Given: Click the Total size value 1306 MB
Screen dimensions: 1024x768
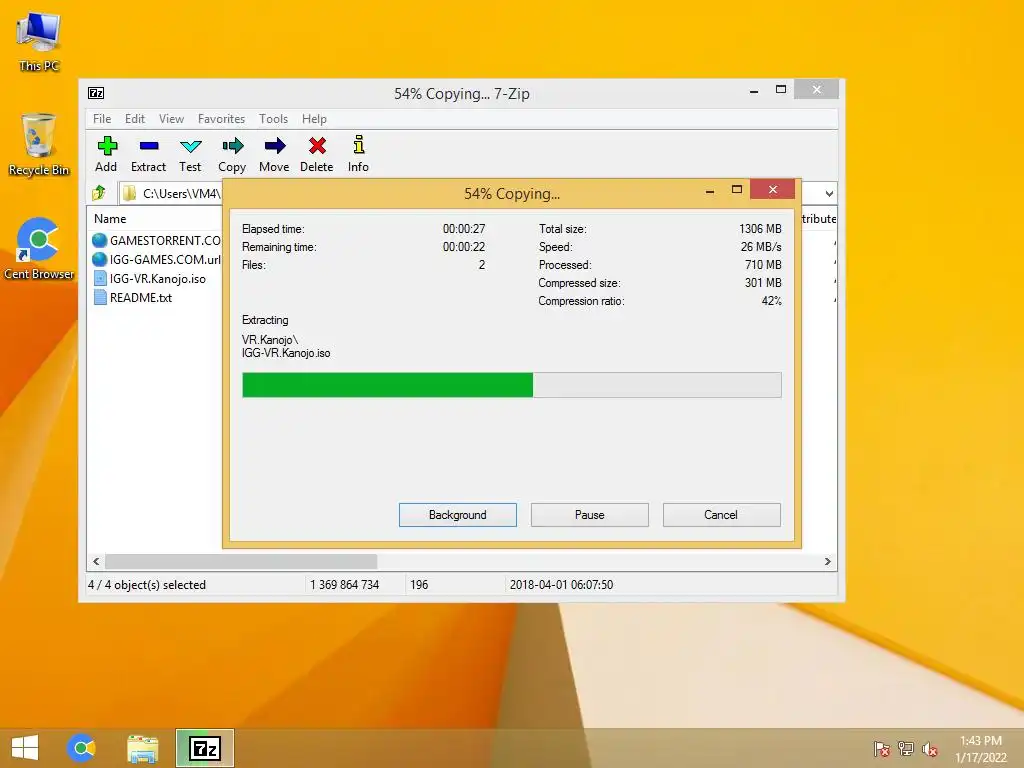Looking at the screenshot, I should tap(760, 229).
